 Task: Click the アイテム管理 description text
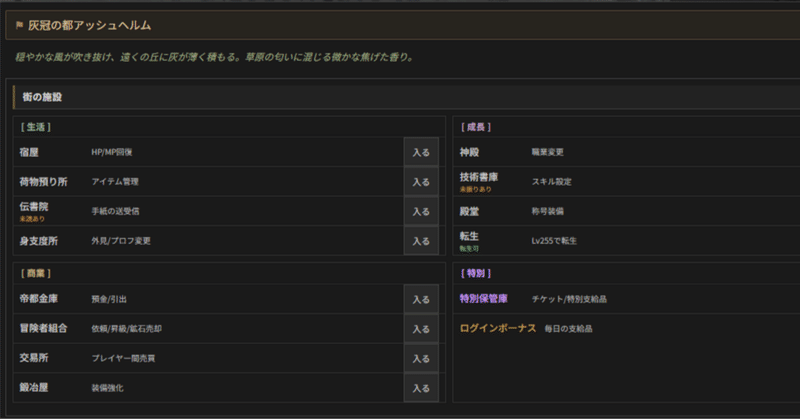coord(115,182)
